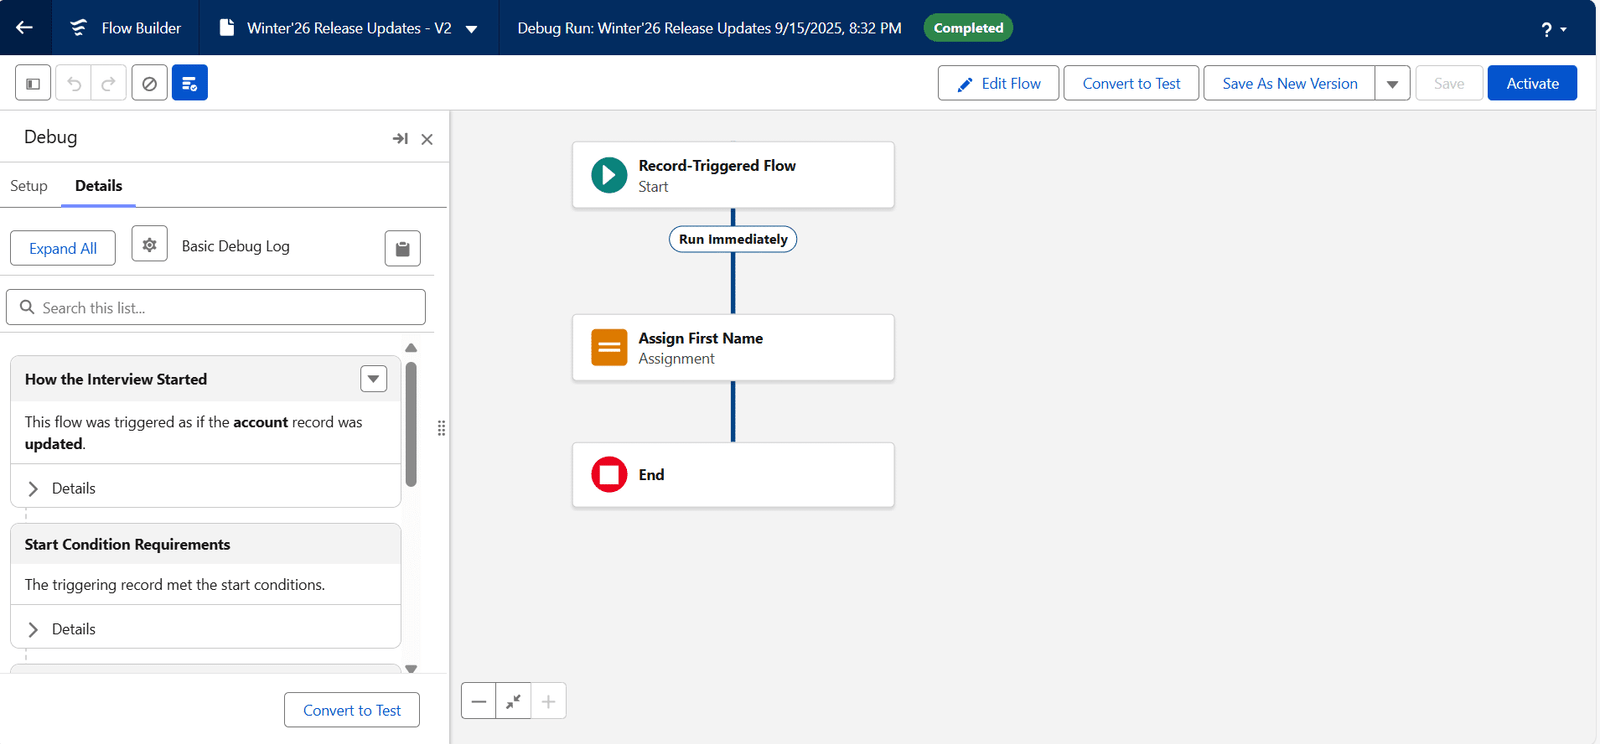Copy debug log with clipboard icon
Viewport: 1600px width, 744px height.
tap(402, 248)
